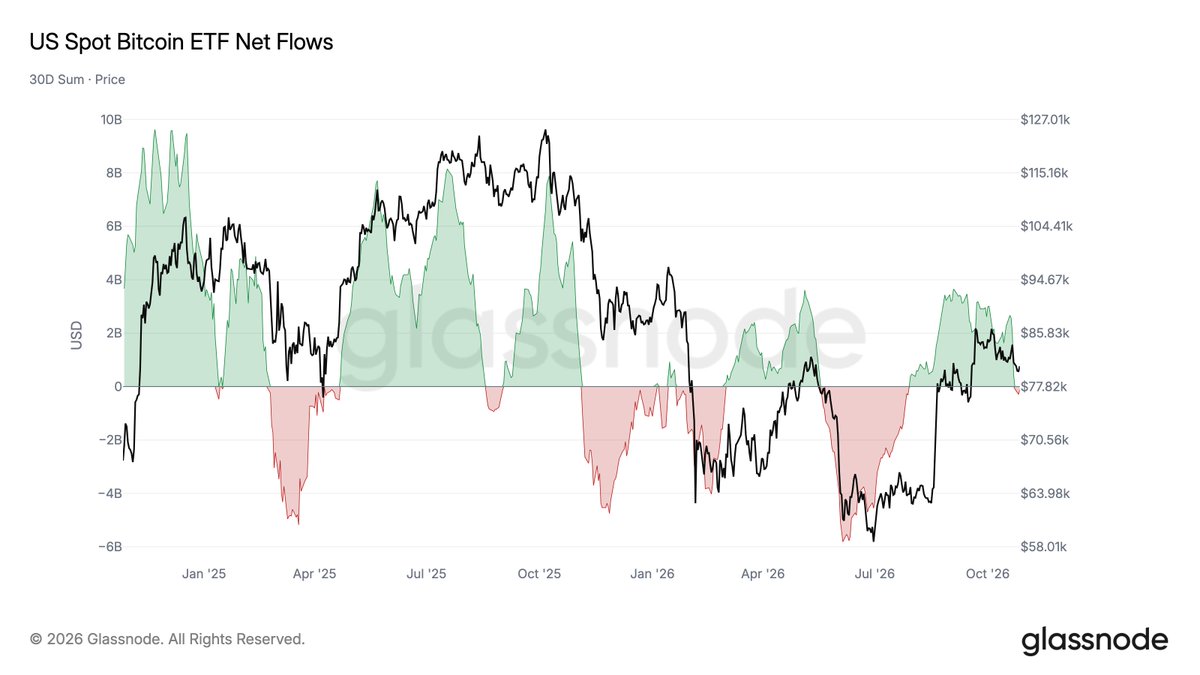Click the 30D Sum · Price subtitle
The width and height of the screenshot is (1200, 675).
click(78, 79)
